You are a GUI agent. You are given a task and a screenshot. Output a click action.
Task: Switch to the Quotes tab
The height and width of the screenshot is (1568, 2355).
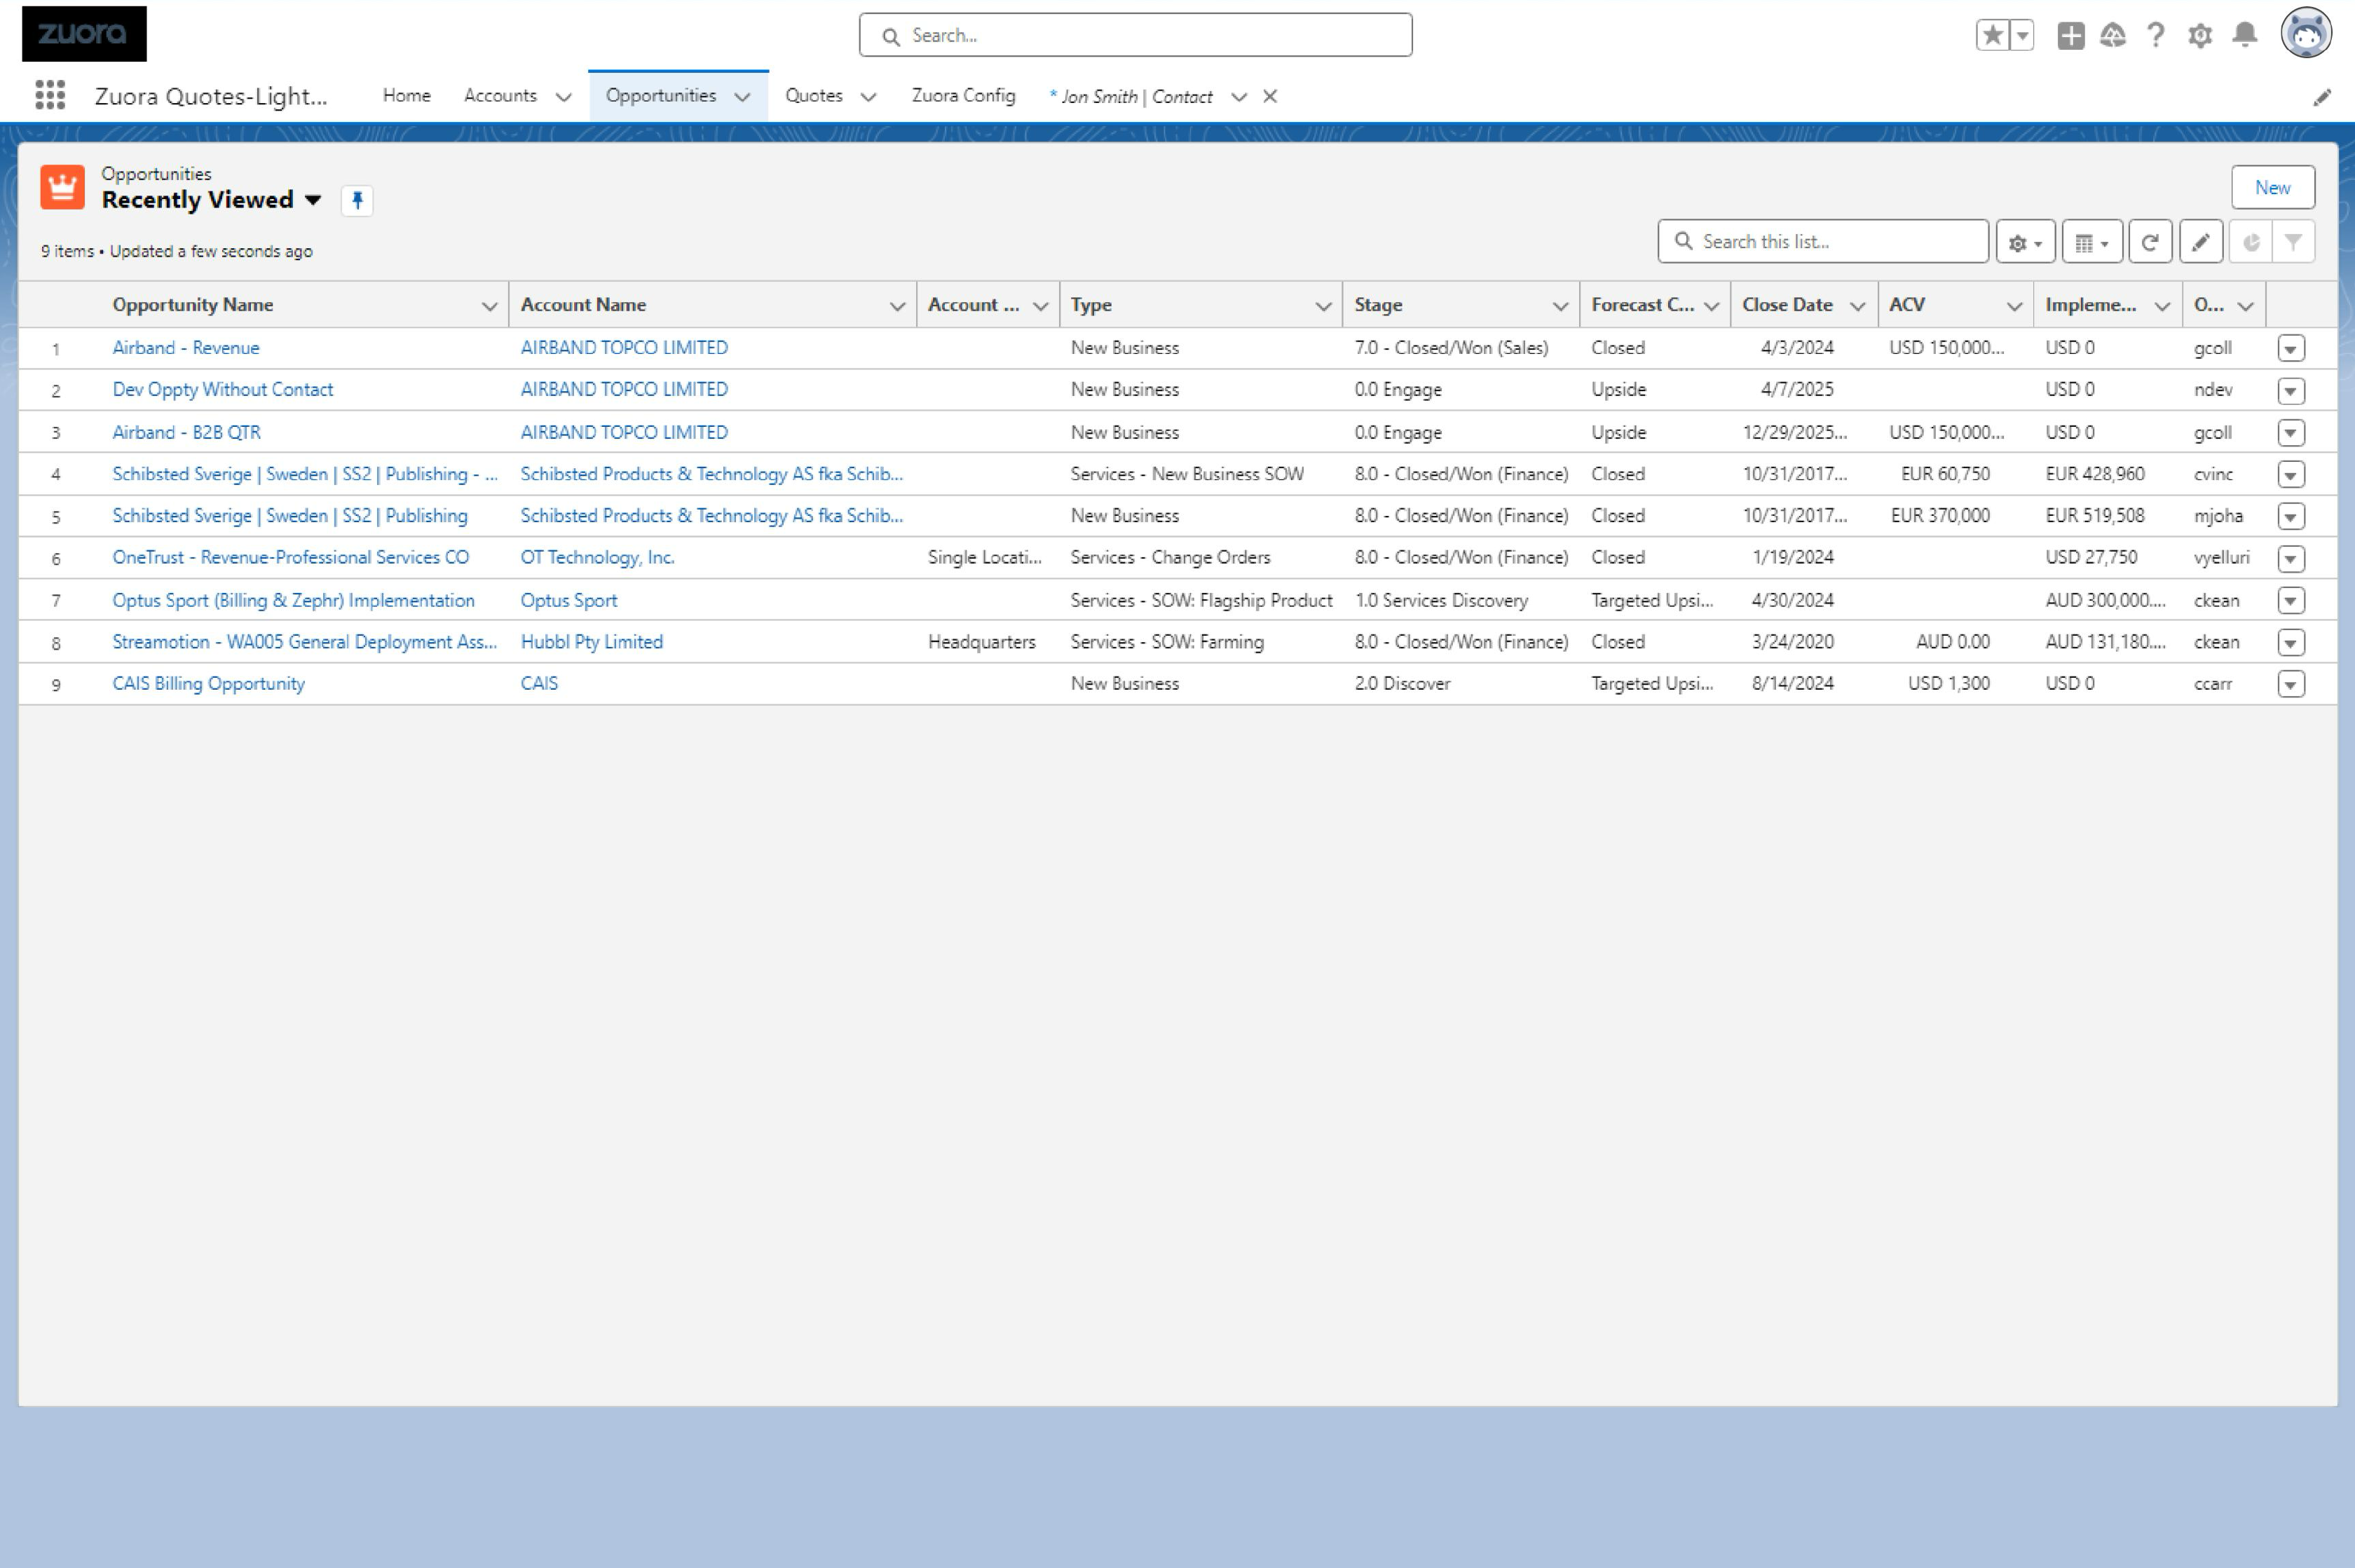pos(814,95)
